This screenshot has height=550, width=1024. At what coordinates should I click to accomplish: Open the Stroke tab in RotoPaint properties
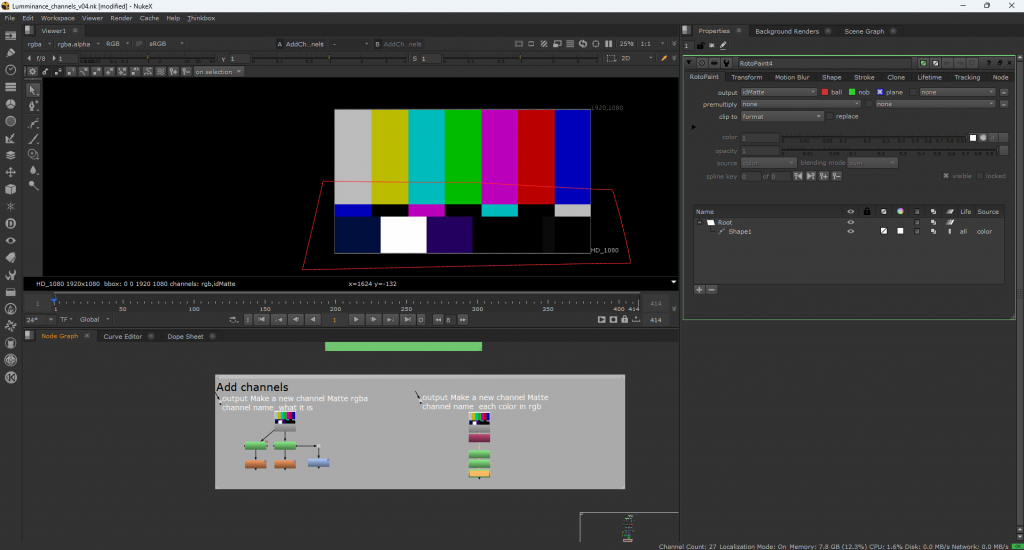(x=864, y=77)
